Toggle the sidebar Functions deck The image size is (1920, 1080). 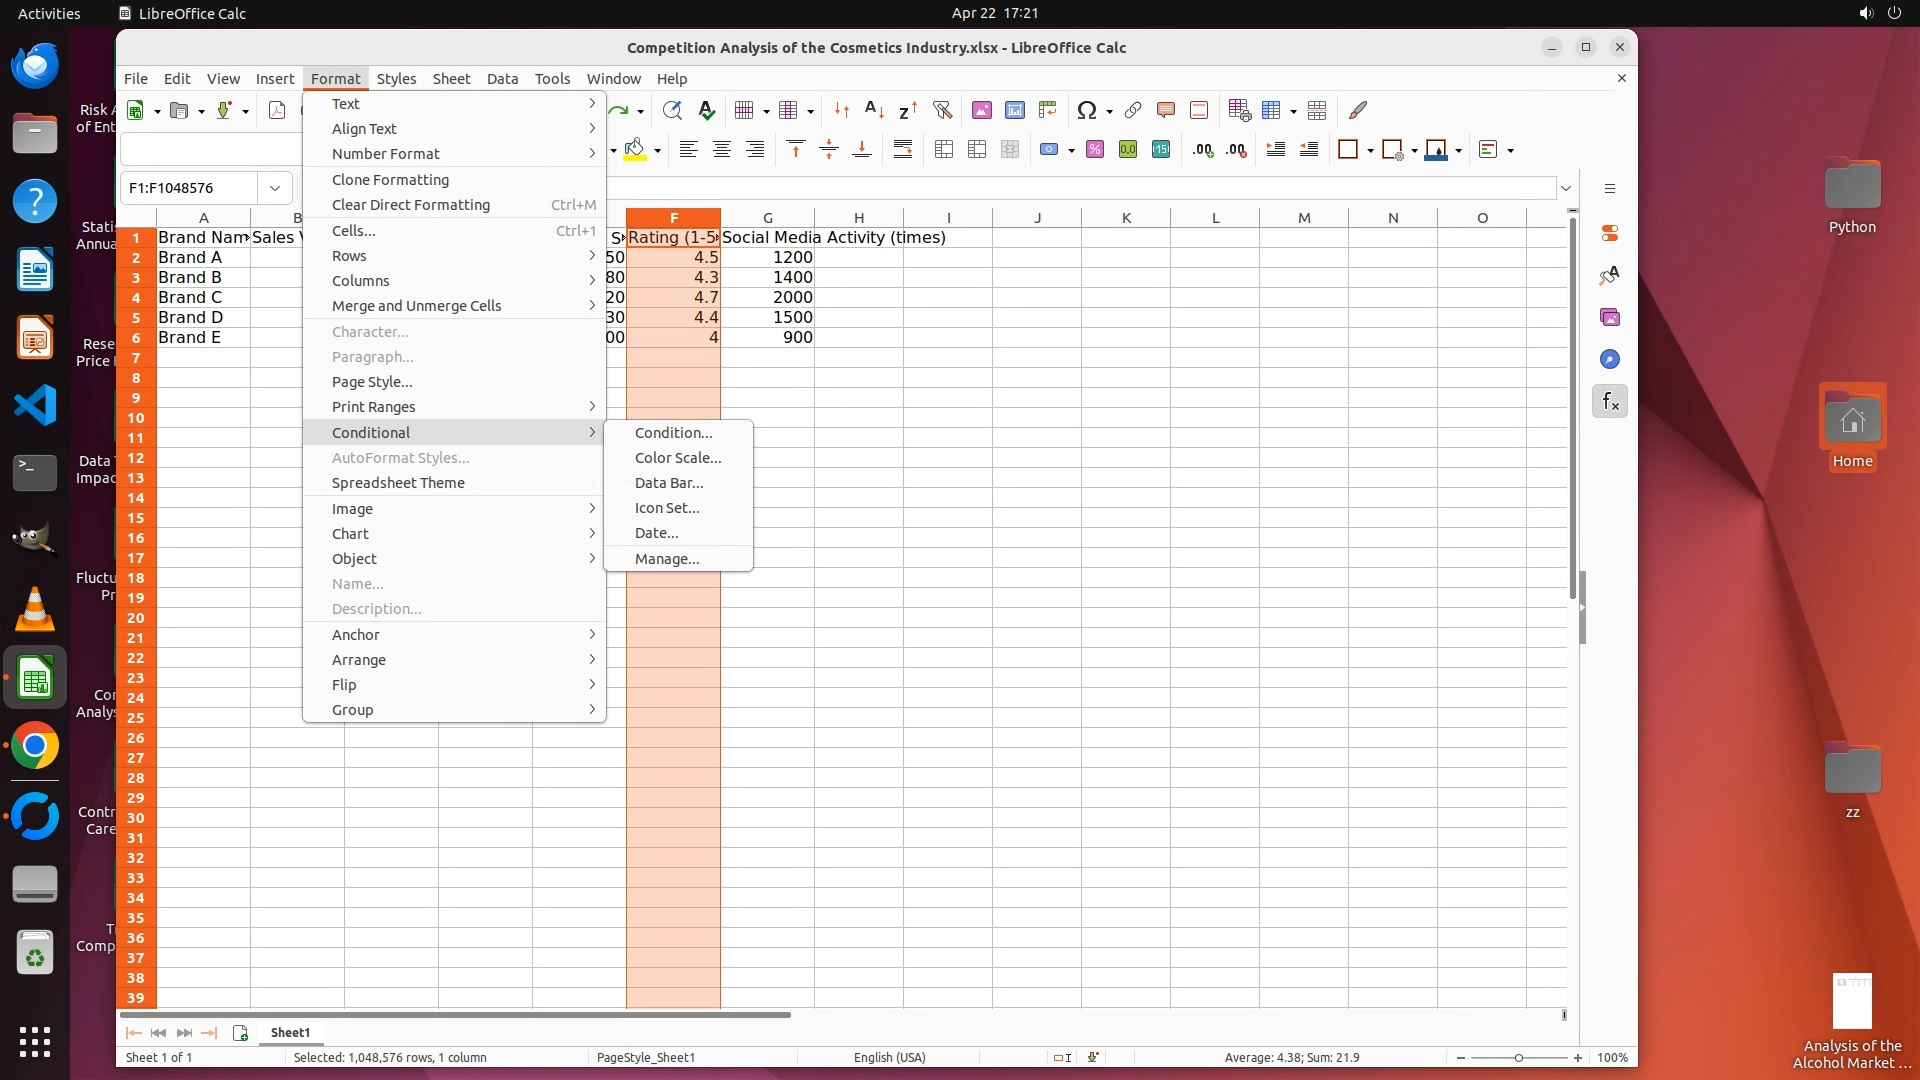click(1609, 402)
